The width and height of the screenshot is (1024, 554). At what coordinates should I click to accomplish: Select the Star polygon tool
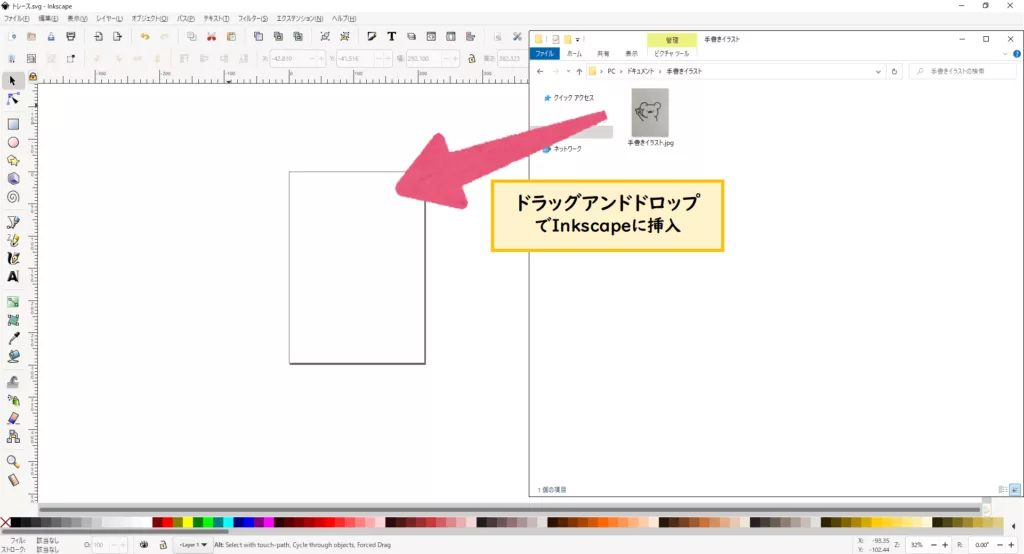point(12,161)
